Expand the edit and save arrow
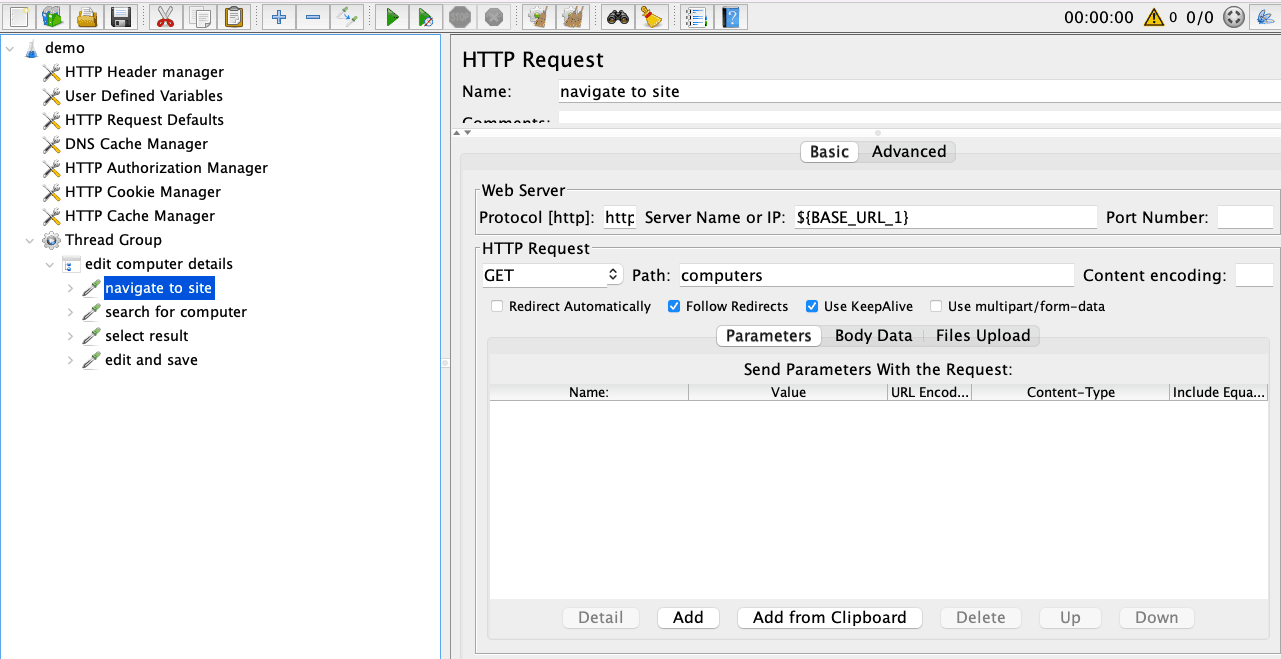This screenshot has width=1281, height=659. point(71,360)
